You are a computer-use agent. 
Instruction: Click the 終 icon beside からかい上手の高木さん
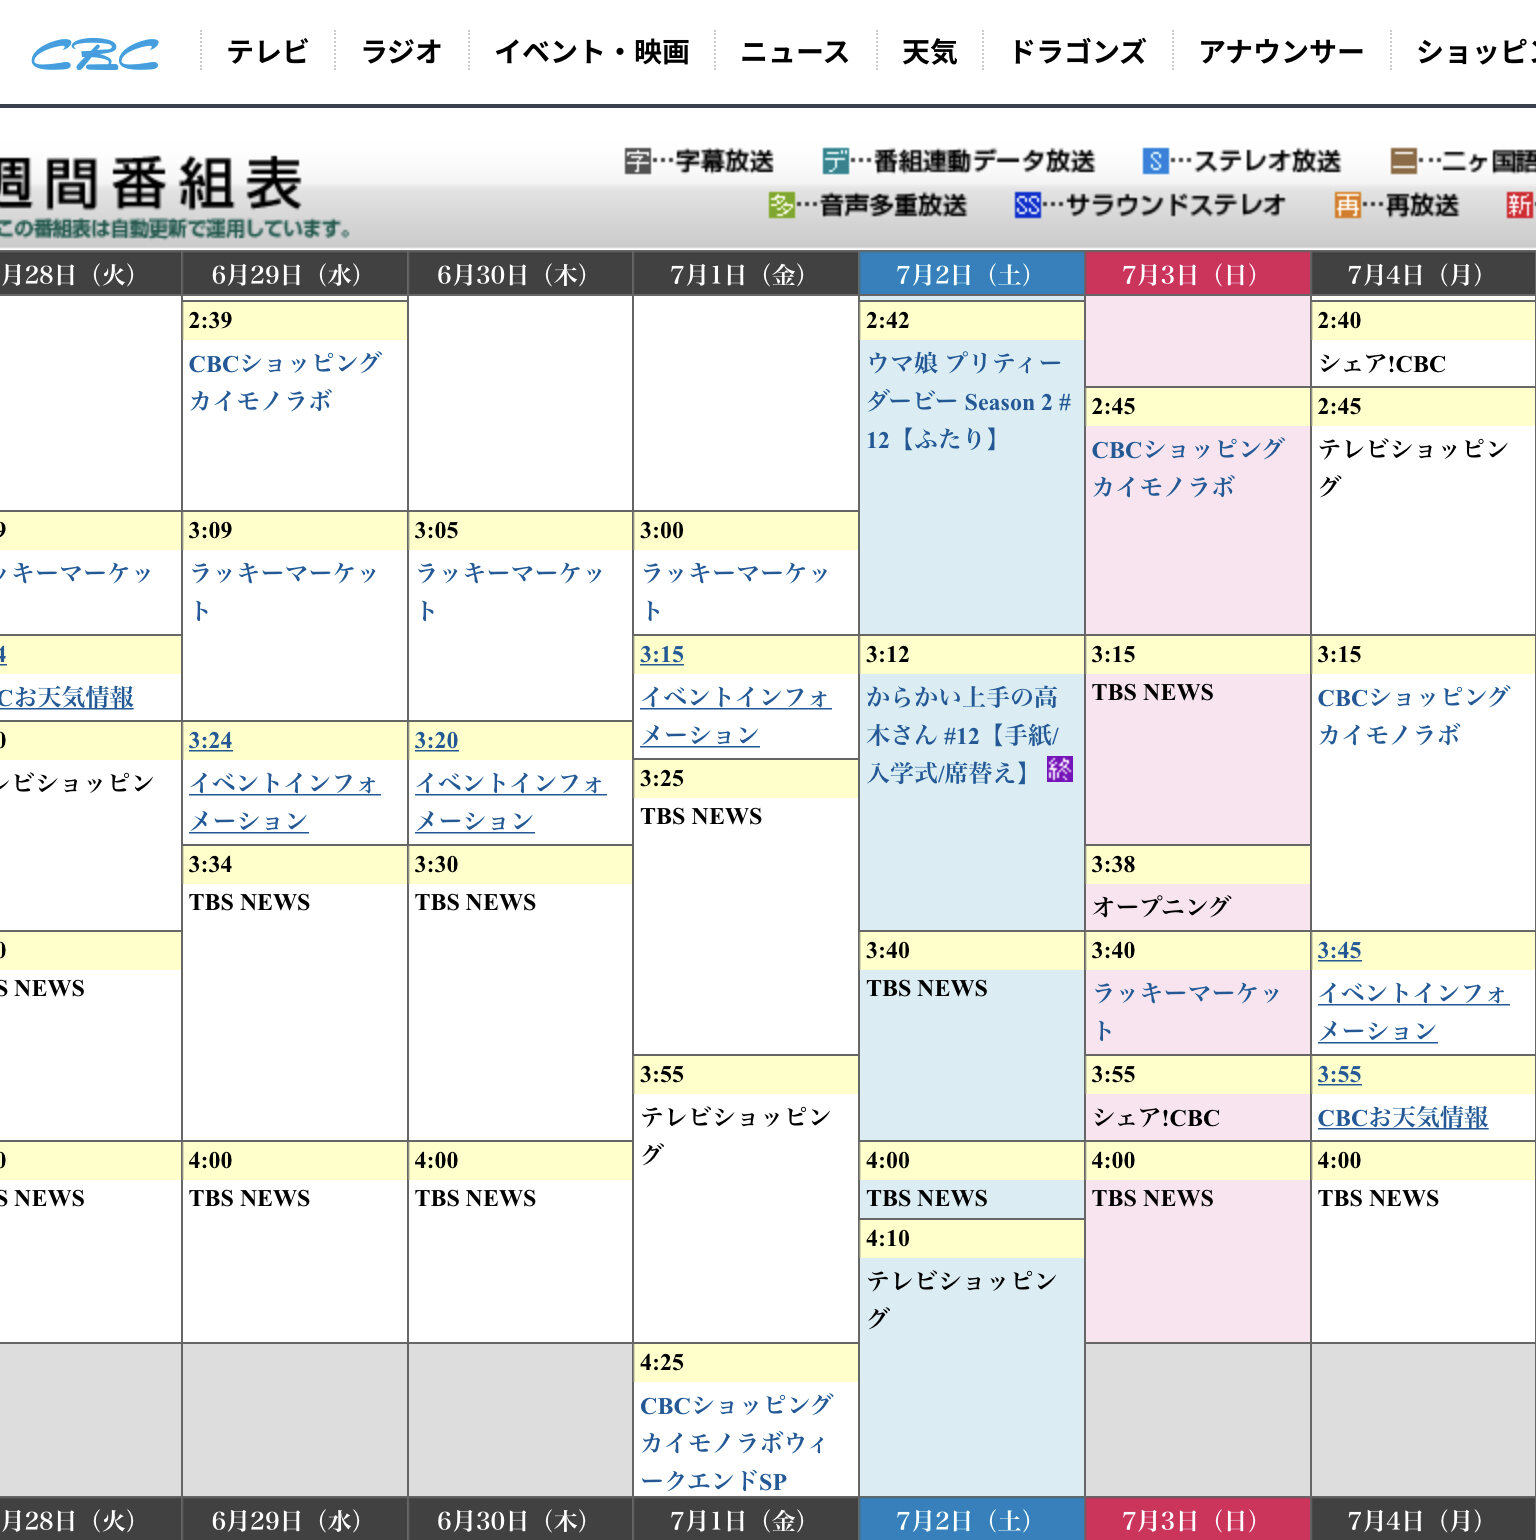pyautogui.click(x=1060, y=768)
